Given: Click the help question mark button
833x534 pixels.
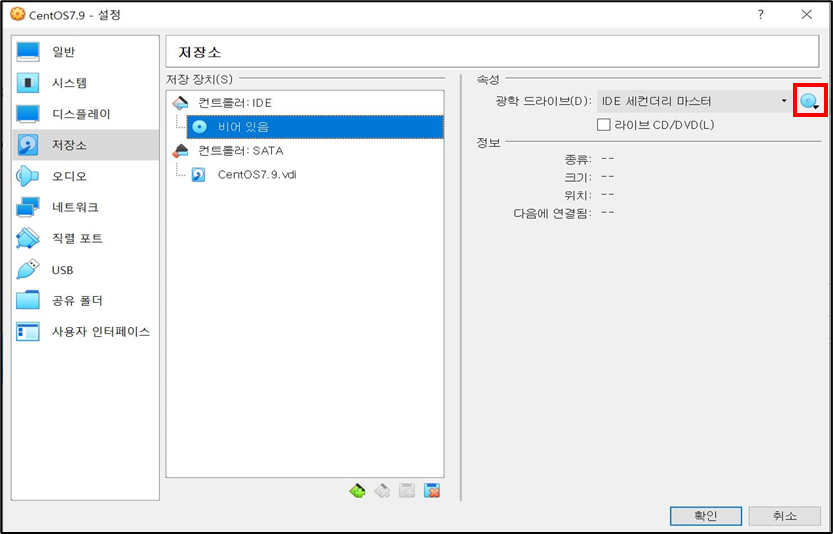Looking at the screenshot, I should tap(761, 14).
